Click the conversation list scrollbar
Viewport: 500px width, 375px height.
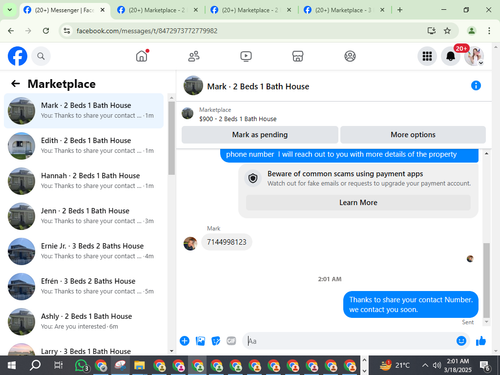click(172, 138)
